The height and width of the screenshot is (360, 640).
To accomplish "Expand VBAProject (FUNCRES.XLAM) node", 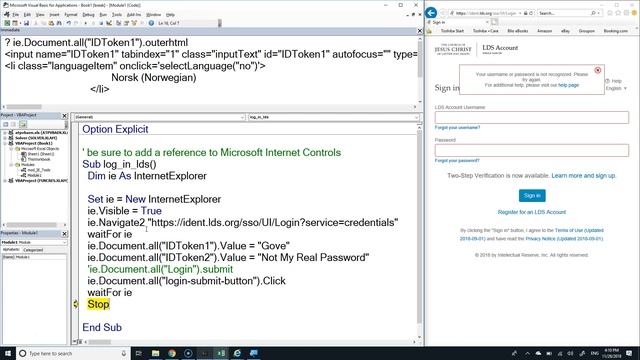I will tap(5, 180).
